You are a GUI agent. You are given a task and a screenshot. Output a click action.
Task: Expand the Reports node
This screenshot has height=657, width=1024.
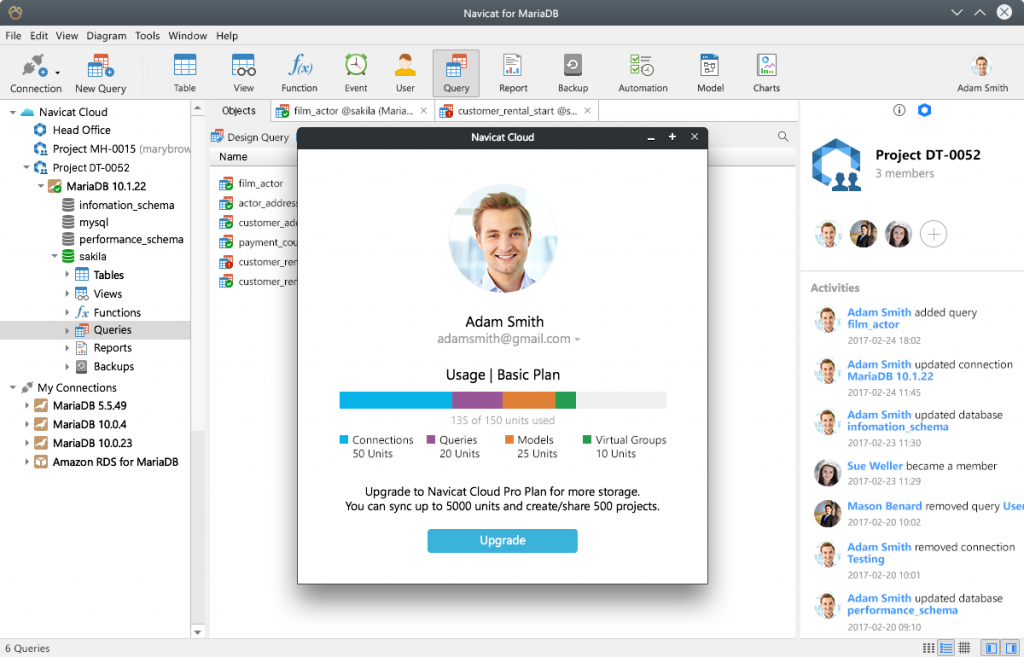point(67,348)
